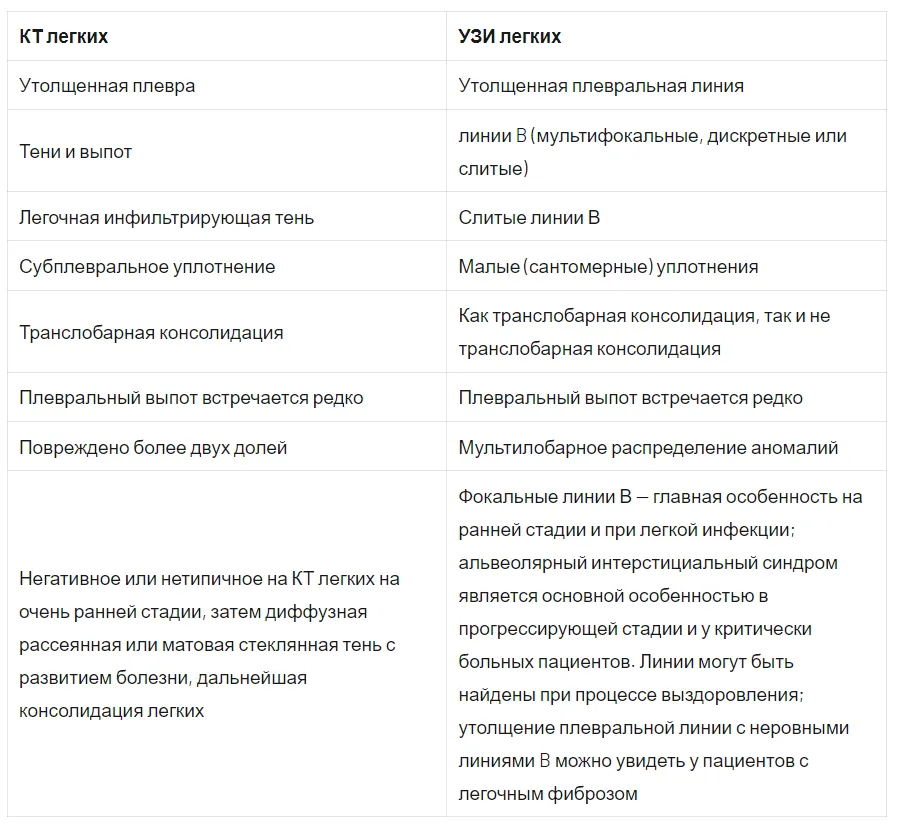Screen dimensions: 900x828
Task: Click the 'Тени и выпот' cell
Action: pos(76,152)
